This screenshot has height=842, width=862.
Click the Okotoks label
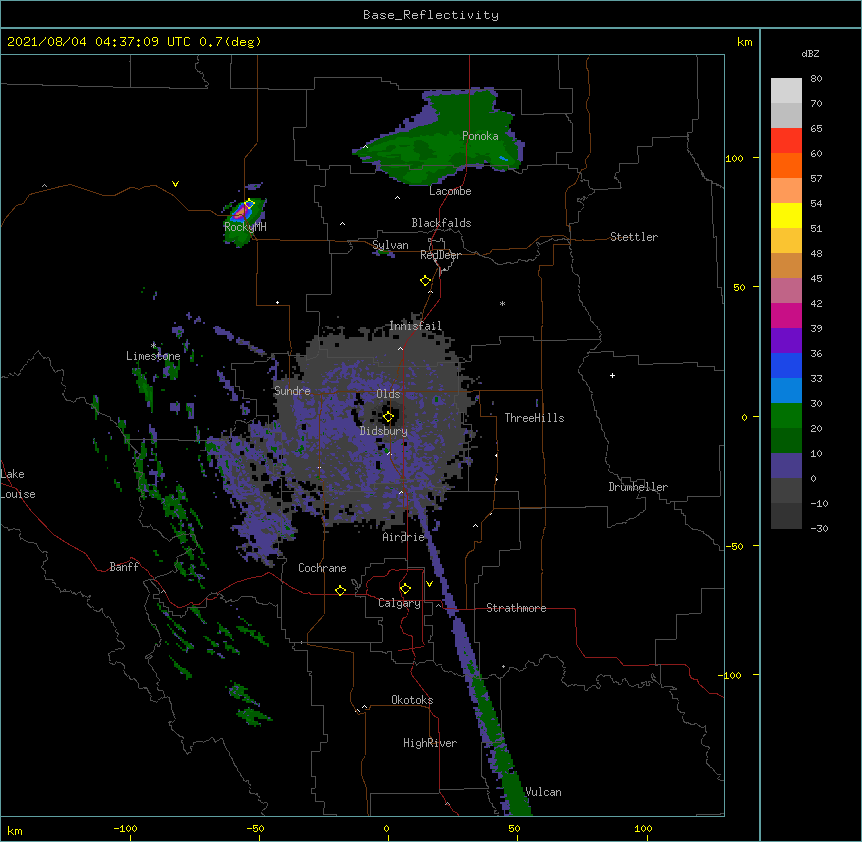click(412, 700)
